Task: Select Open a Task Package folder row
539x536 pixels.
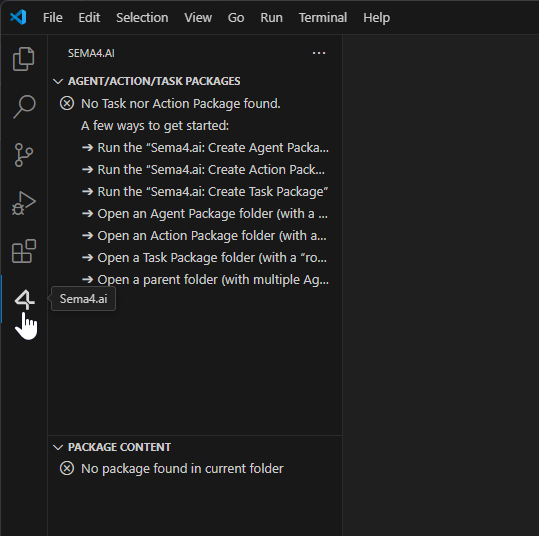Action: click(195, 258)
